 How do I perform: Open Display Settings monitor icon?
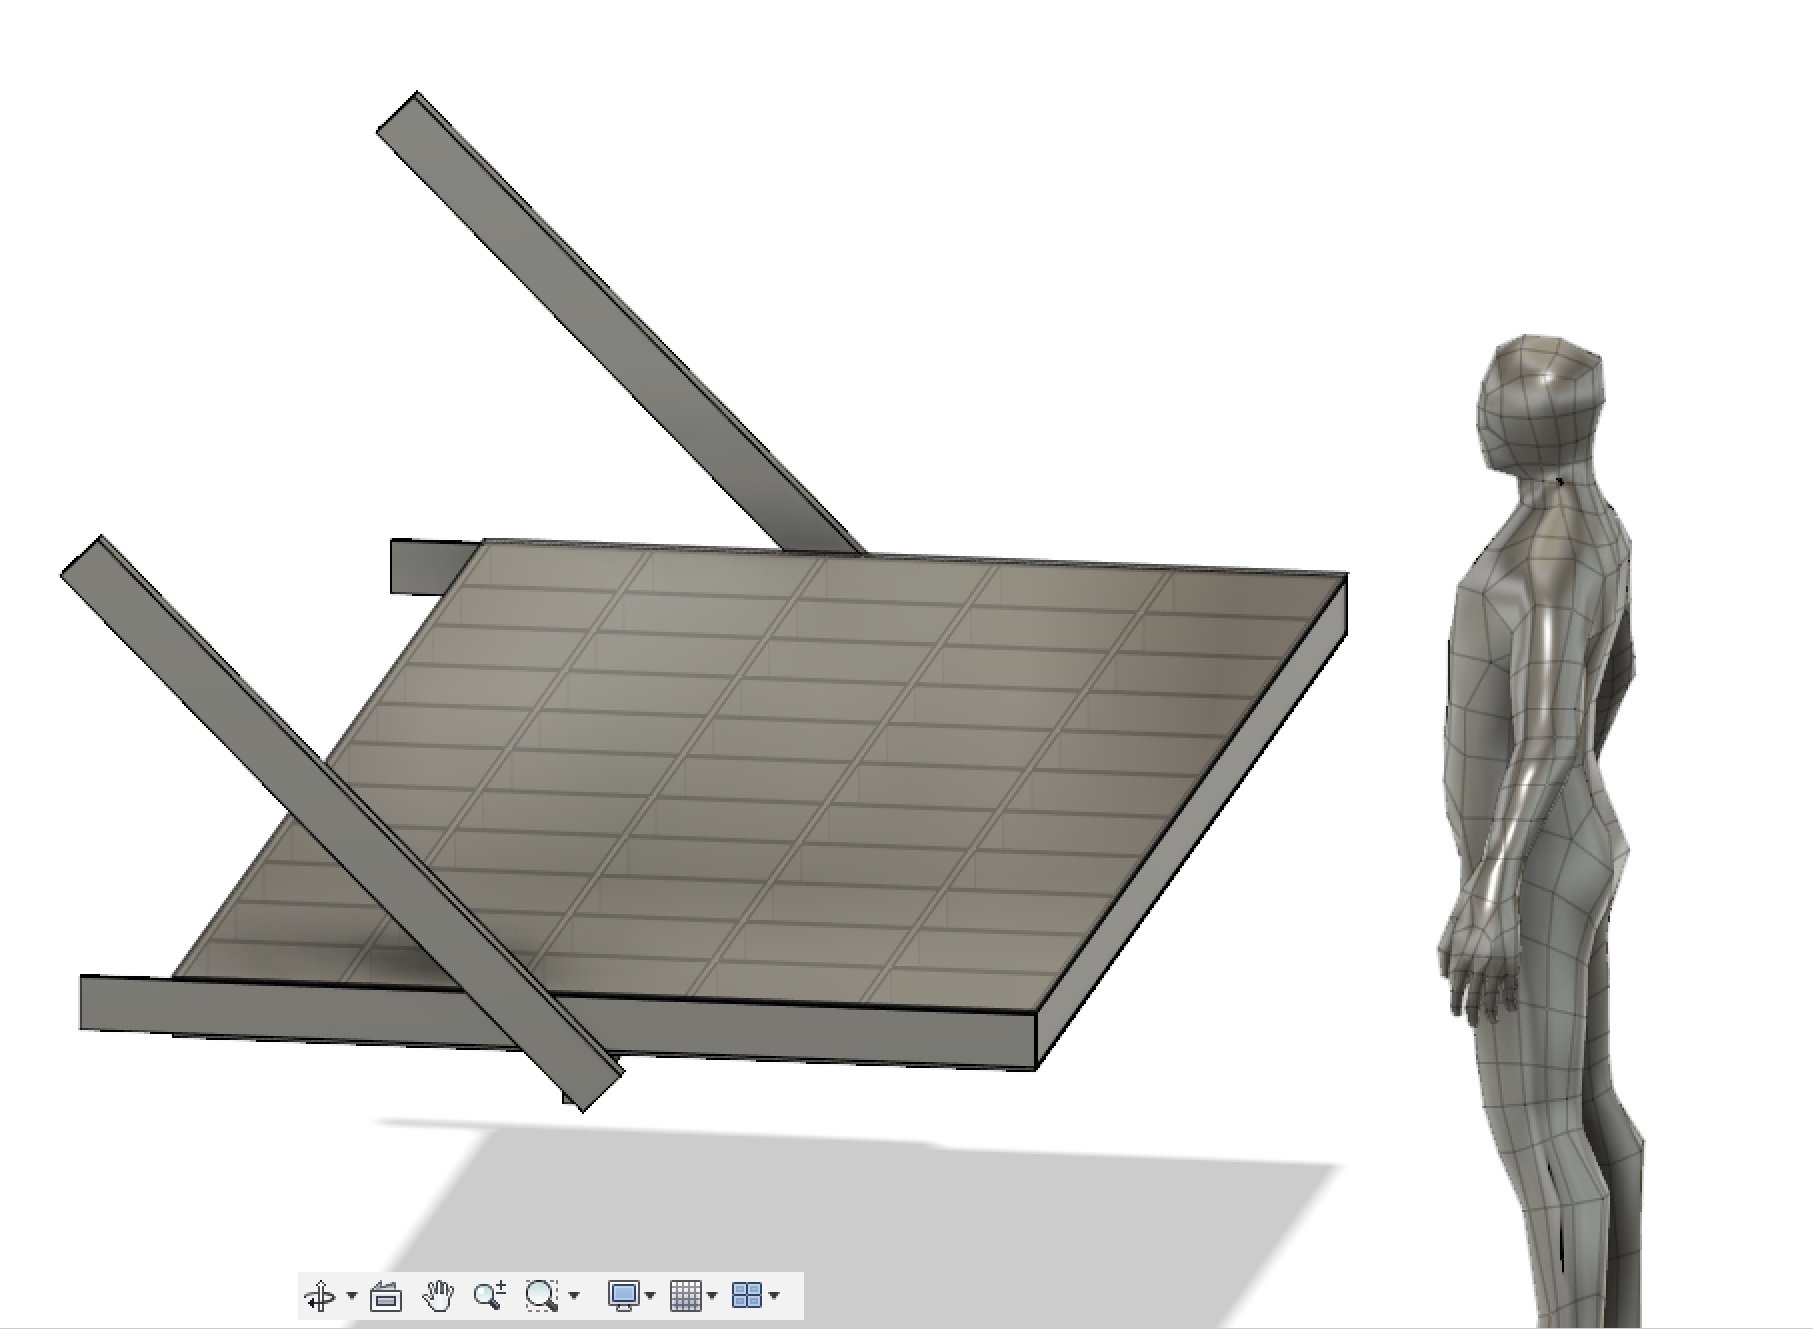[623, 1297]
